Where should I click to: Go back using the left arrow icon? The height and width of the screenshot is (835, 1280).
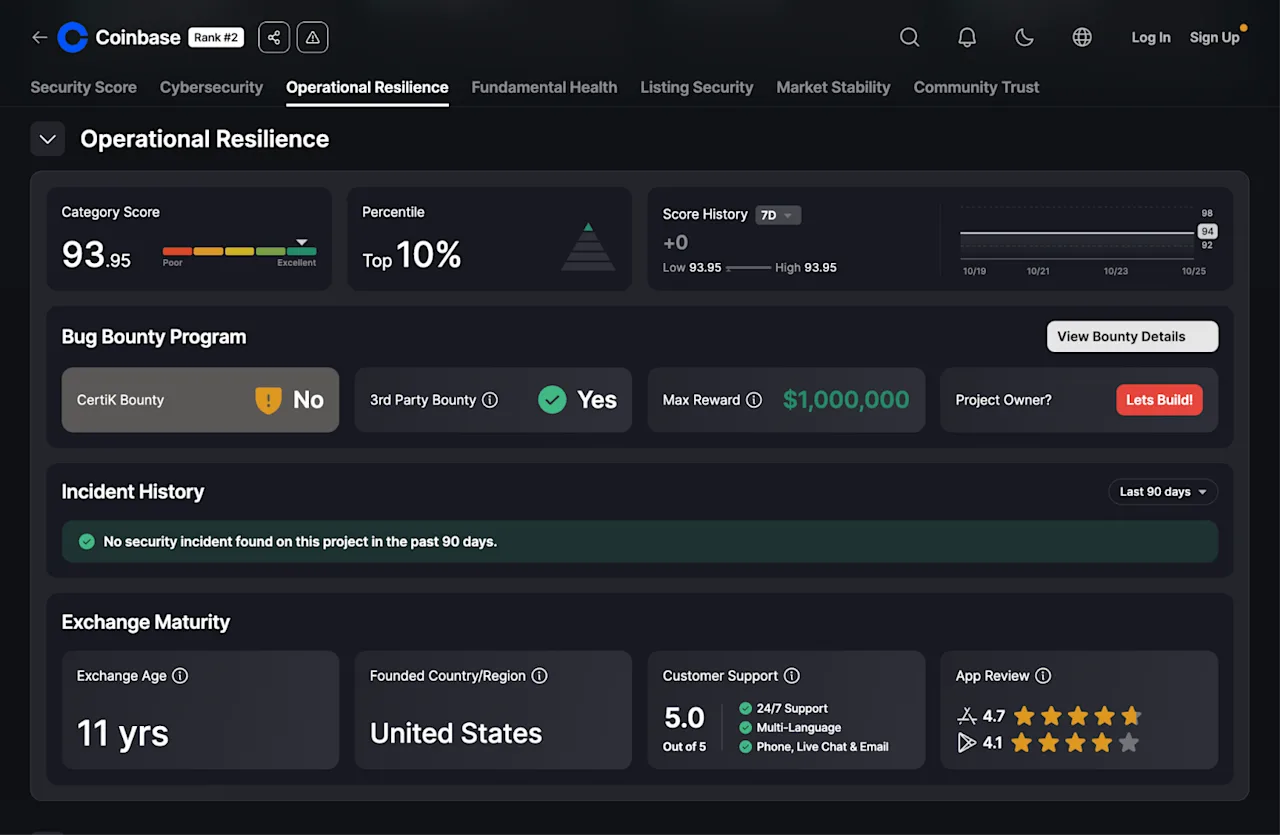[39, 38]
